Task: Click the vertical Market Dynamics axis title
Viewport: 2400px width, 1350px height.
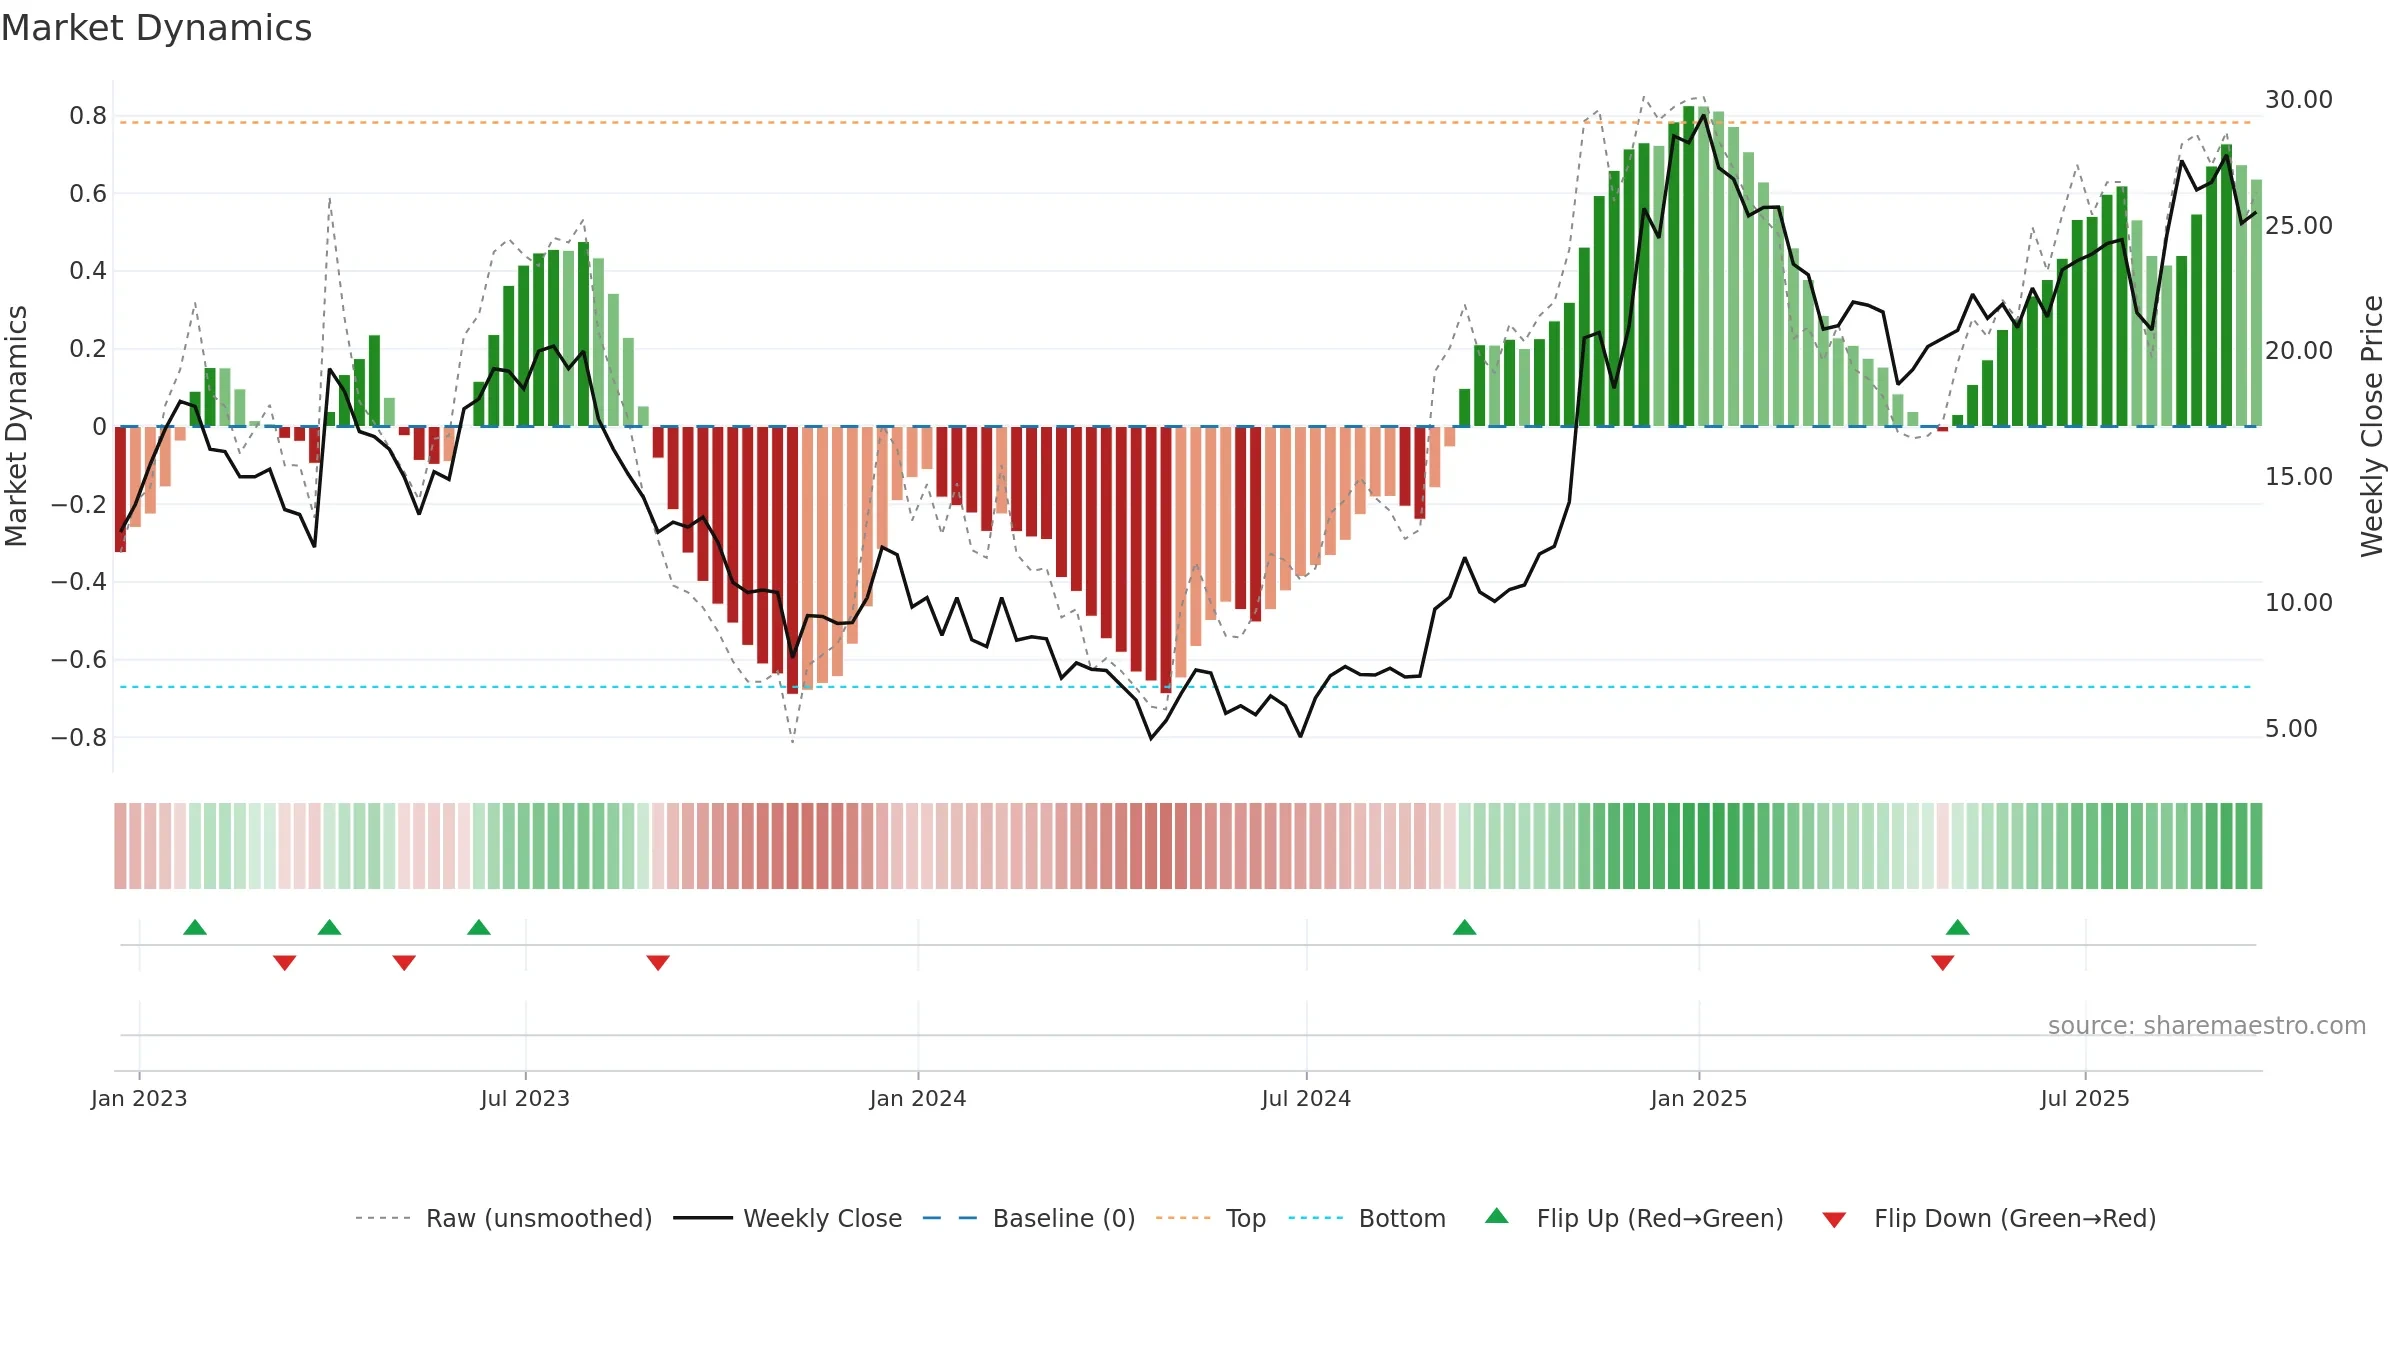Action: 16,426
